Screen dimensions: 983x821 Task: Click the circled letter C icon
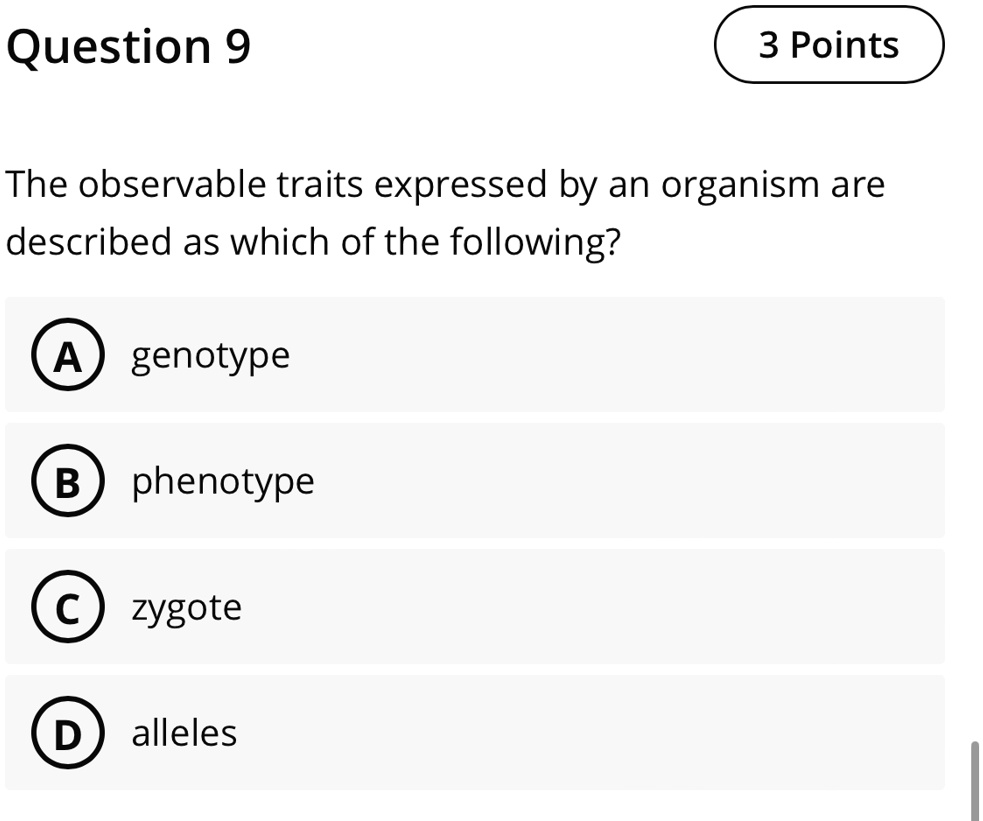[x=68, y=607]
